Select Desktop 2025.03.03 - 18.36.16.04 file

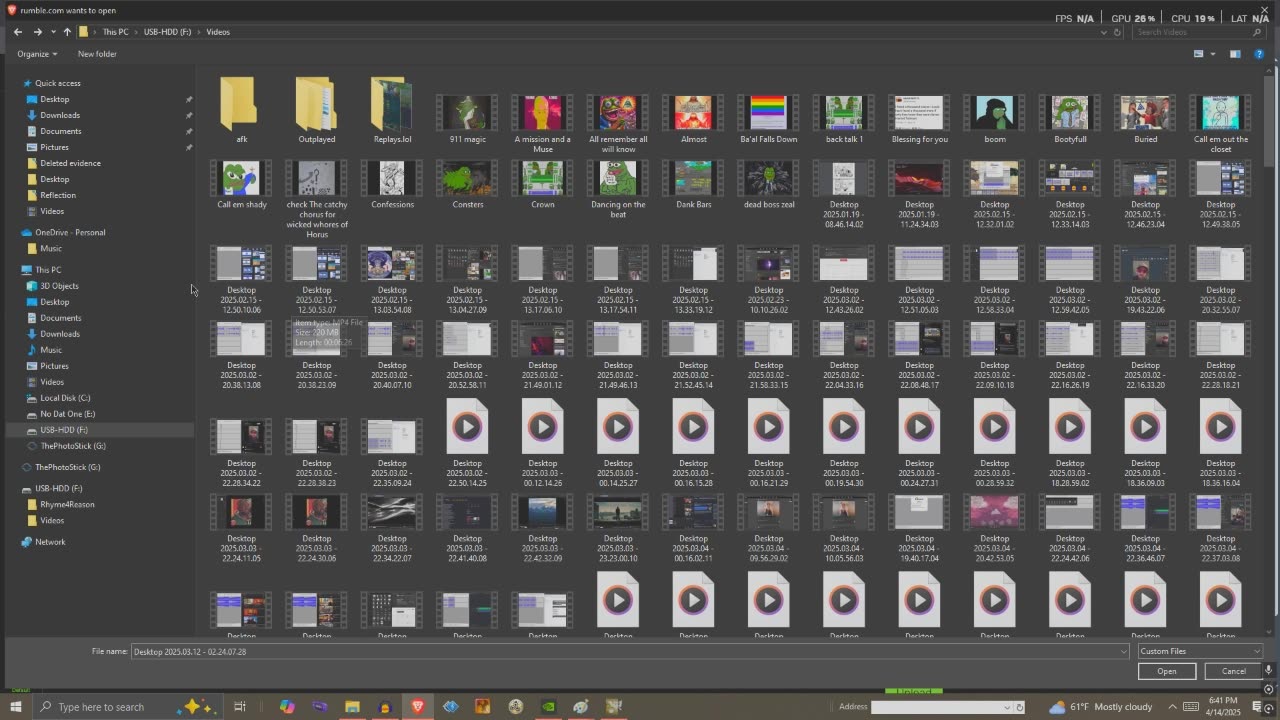[x=1221, y=444]
